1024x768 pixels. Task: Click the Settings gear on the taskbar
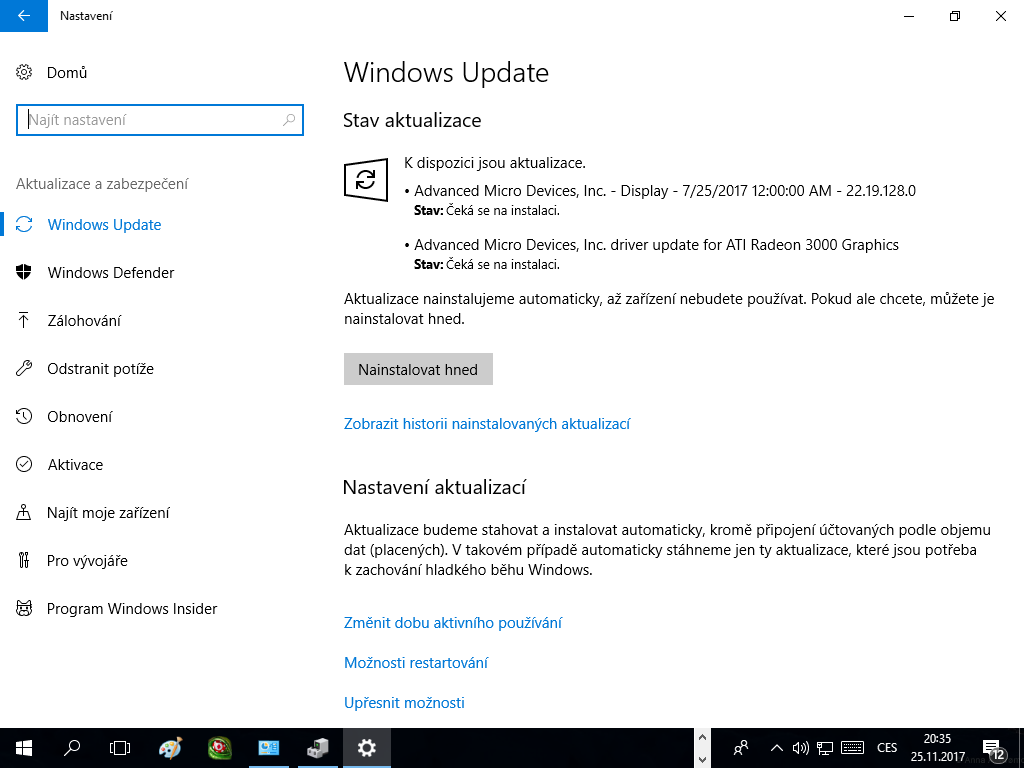point(367,748)
